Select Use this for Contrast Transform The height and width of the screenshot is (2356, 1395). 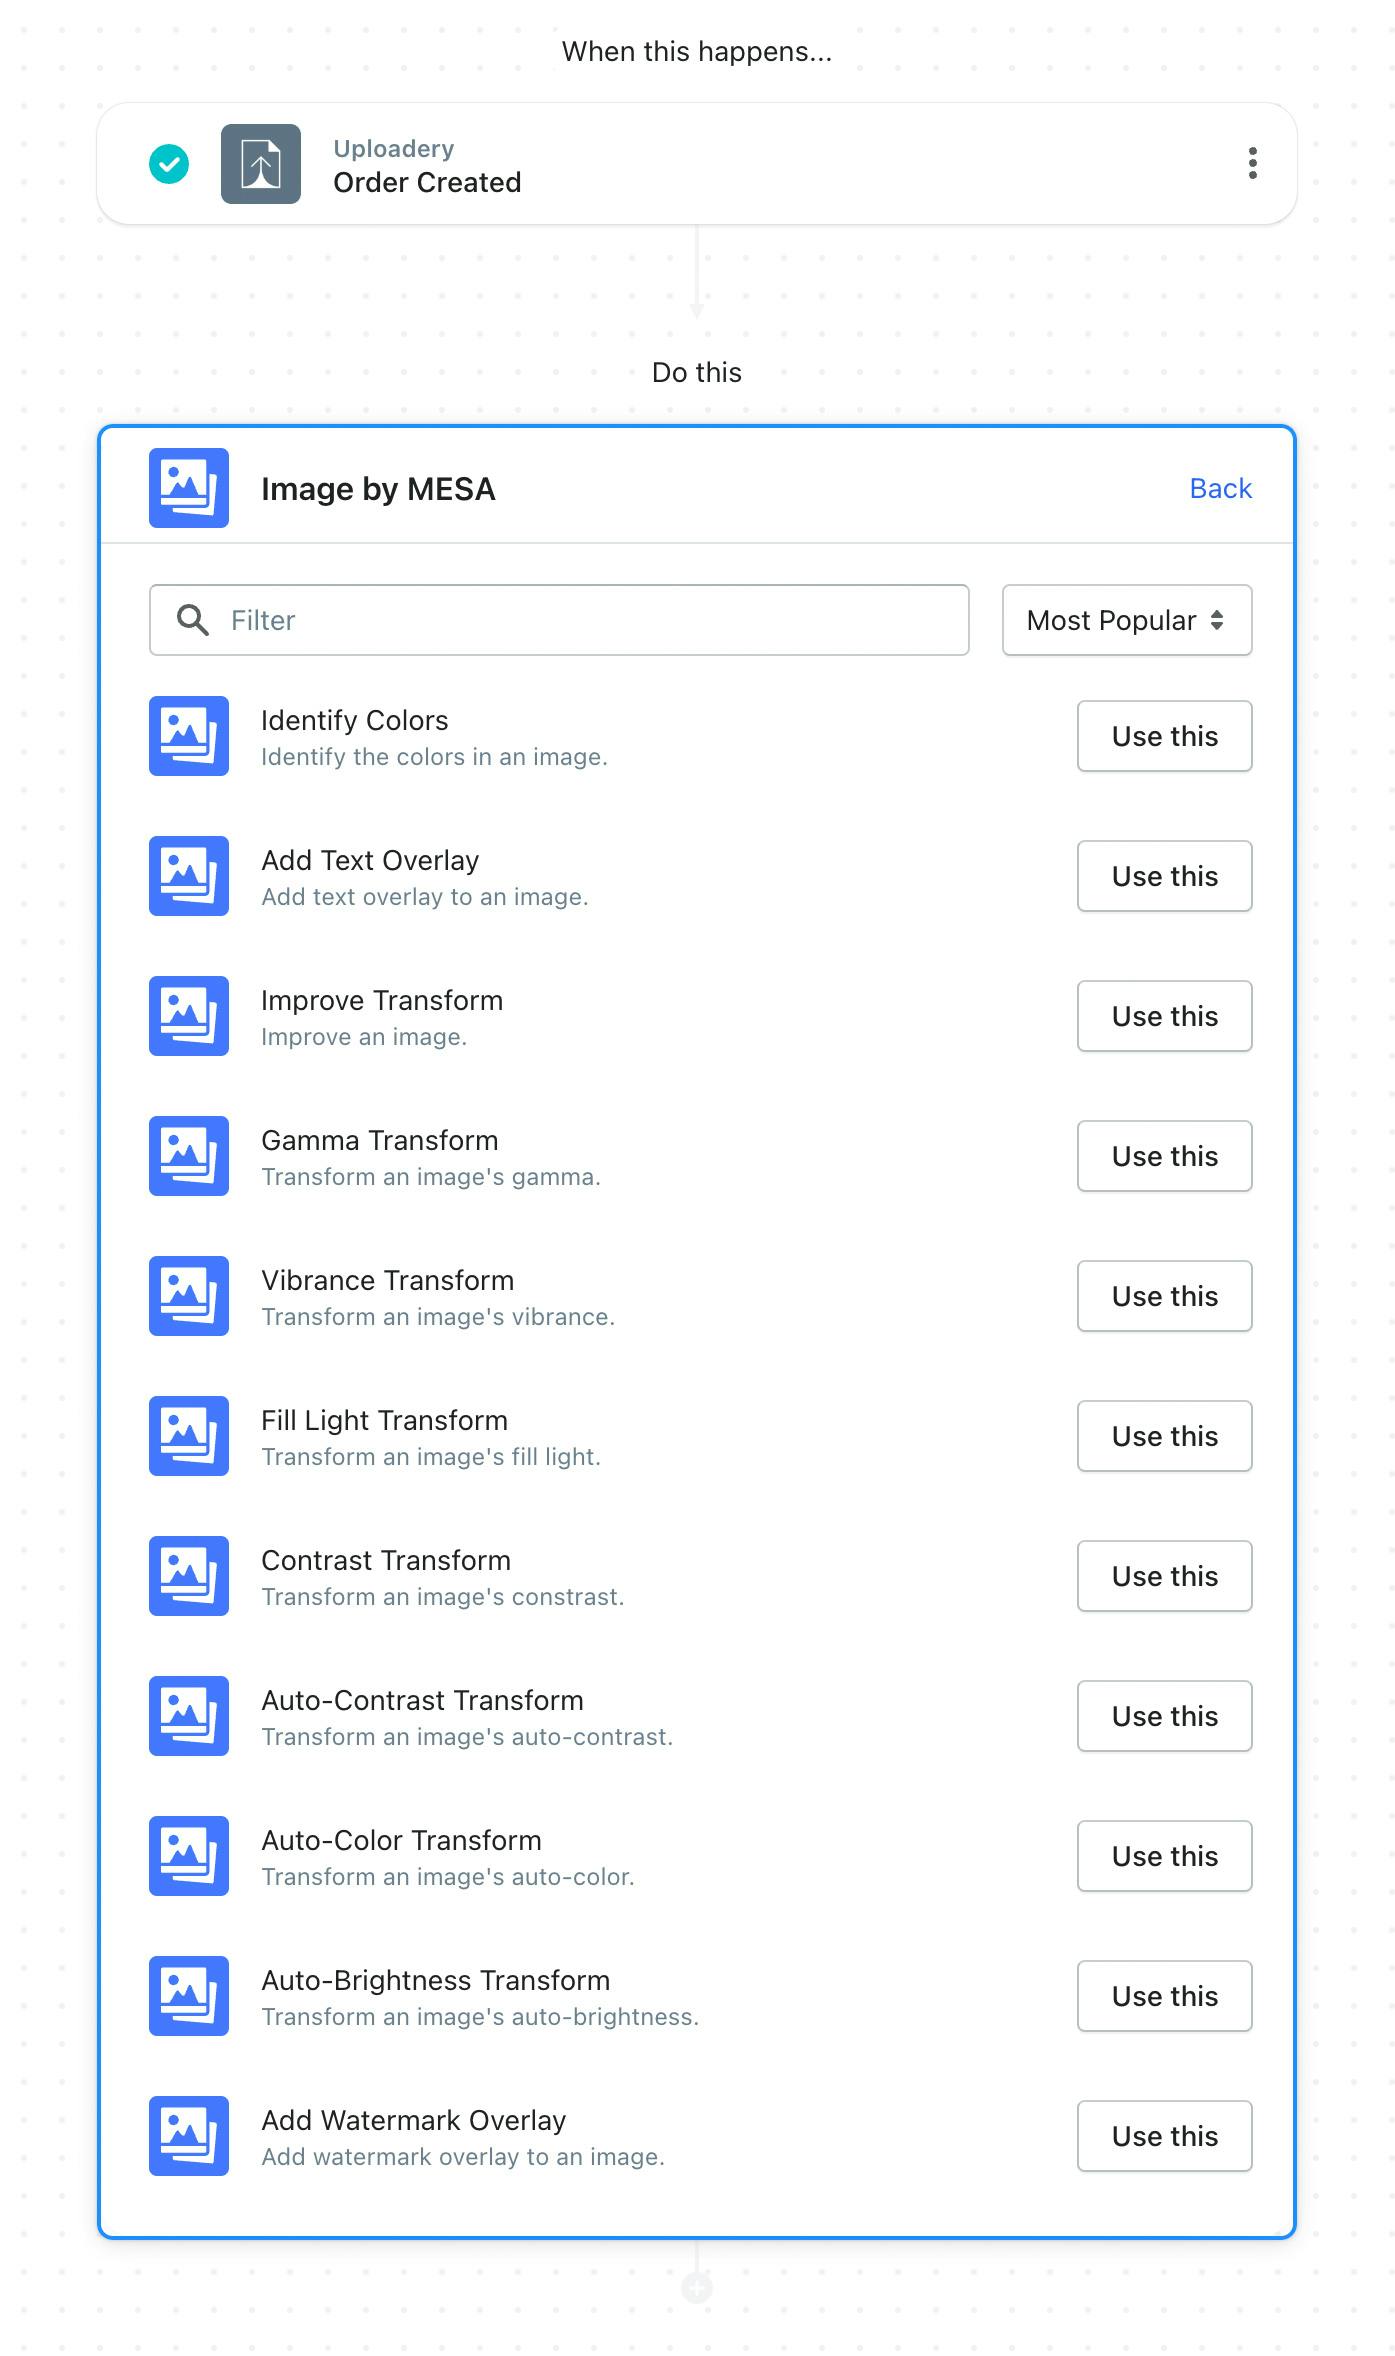1164,1576
